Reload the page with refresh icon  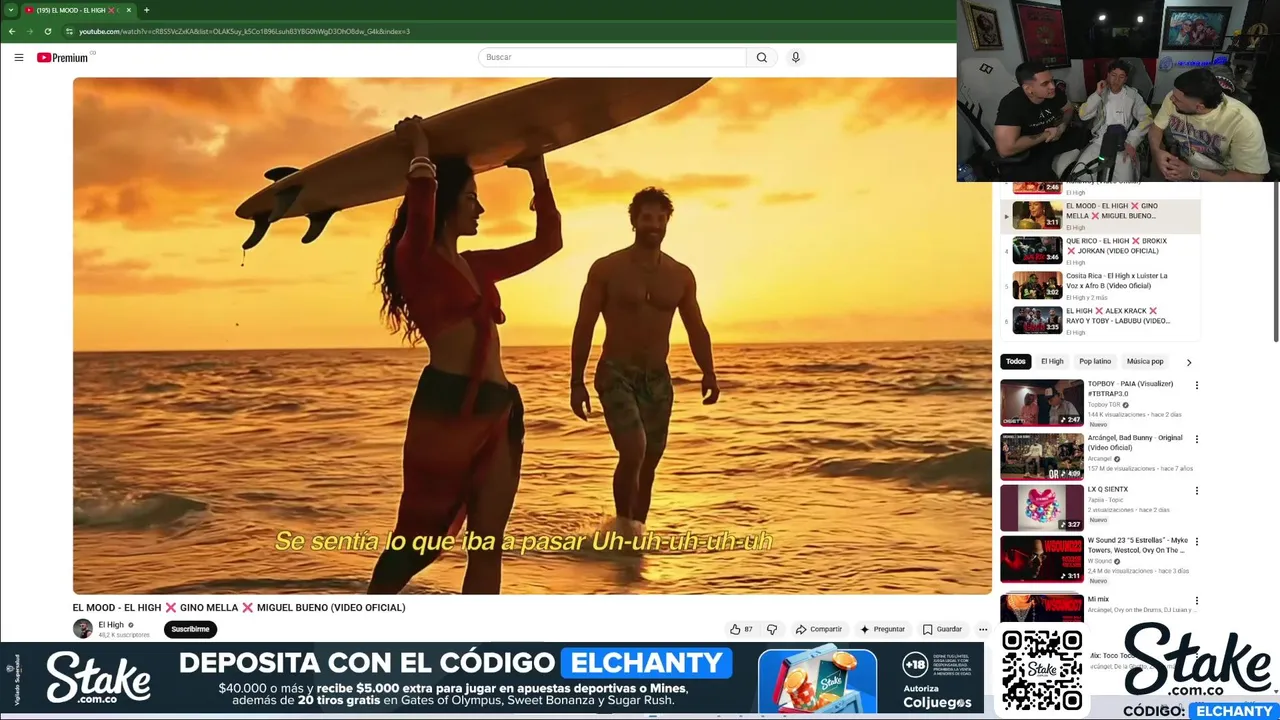coord(47,31)
